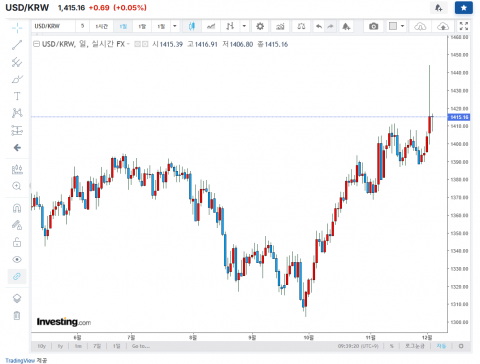Select the 1m range button
The height and width of the screenshot is (364, 480).
pos(78,346)
